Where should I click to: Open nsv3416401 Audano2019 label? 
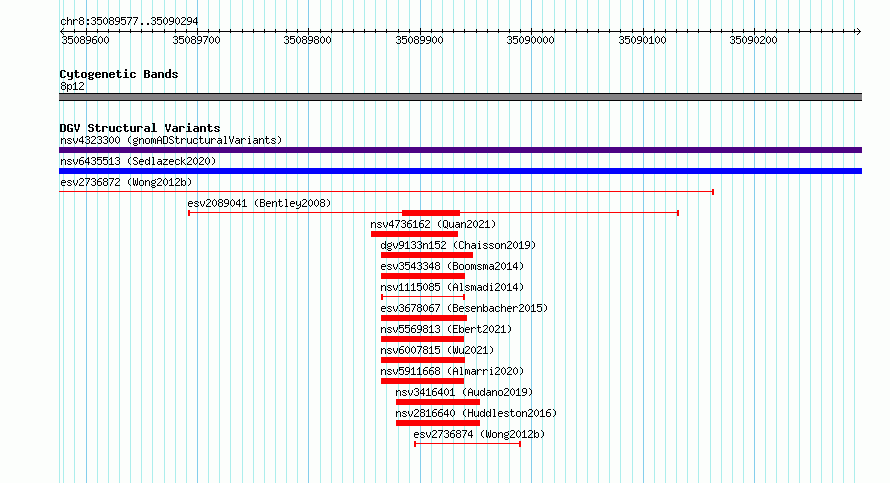[x=464, y=392]
